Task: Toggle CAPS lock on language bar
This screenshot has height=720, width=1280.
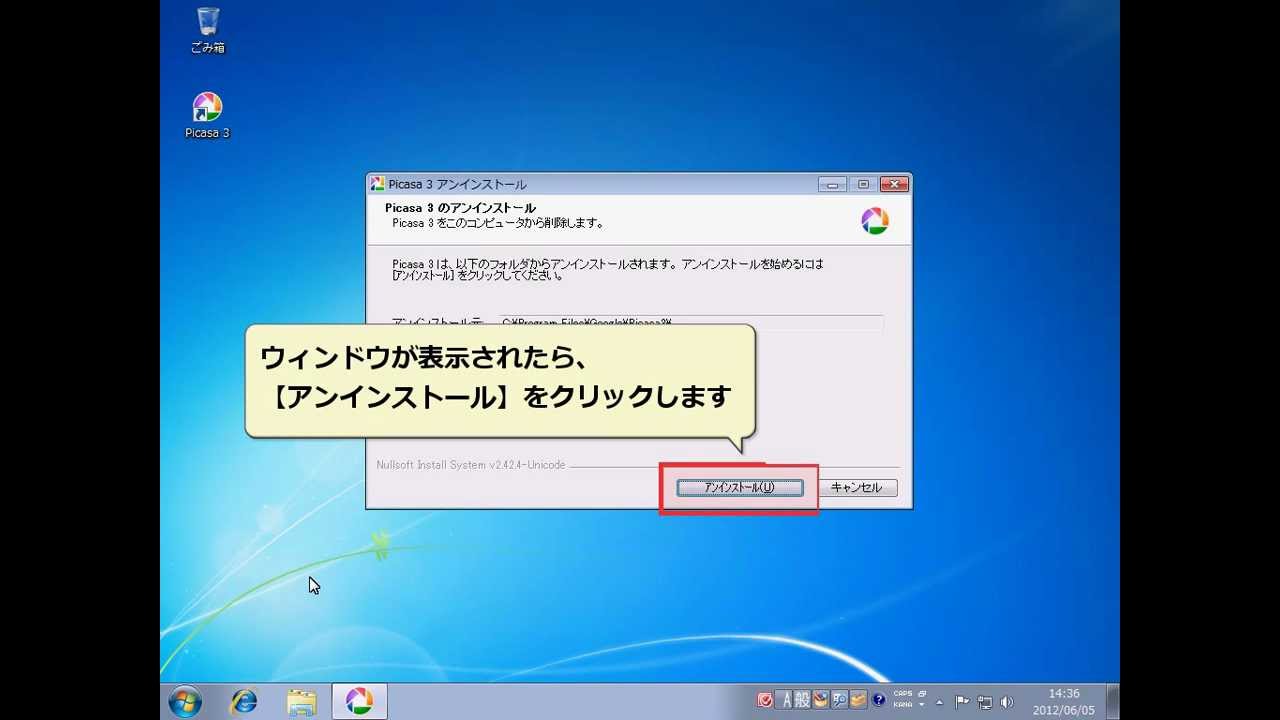Action: click(903, 693)
